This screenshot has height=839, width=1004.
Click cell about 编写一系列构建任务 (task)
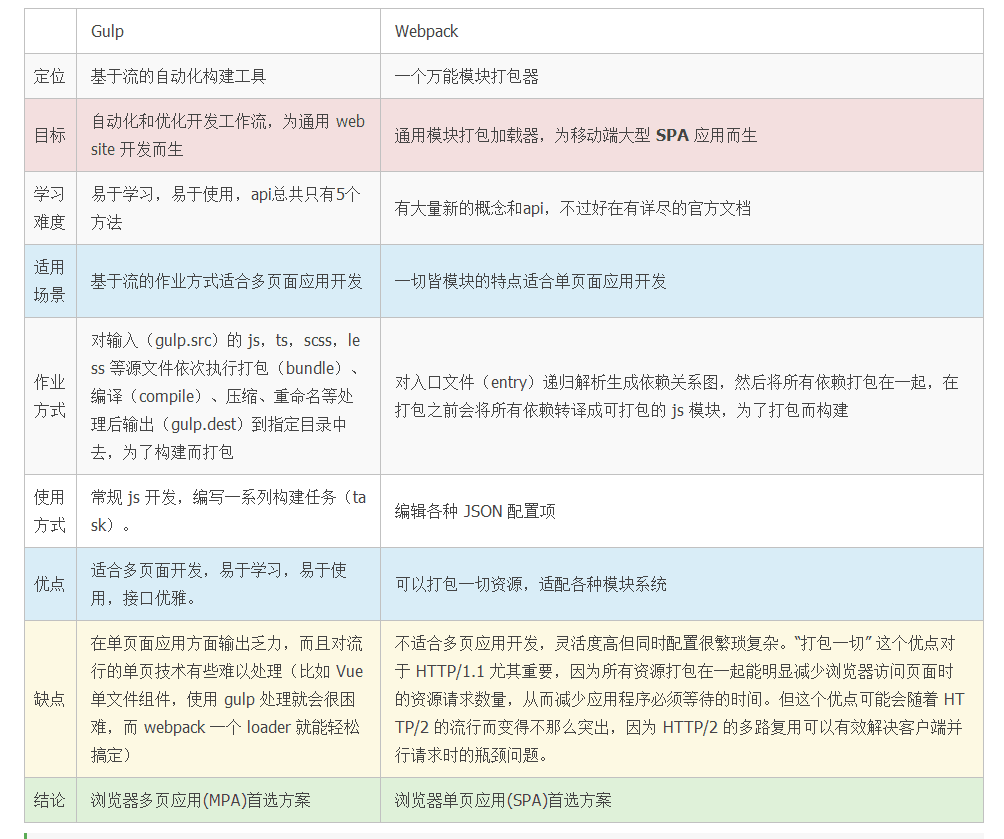coord(228,511)
